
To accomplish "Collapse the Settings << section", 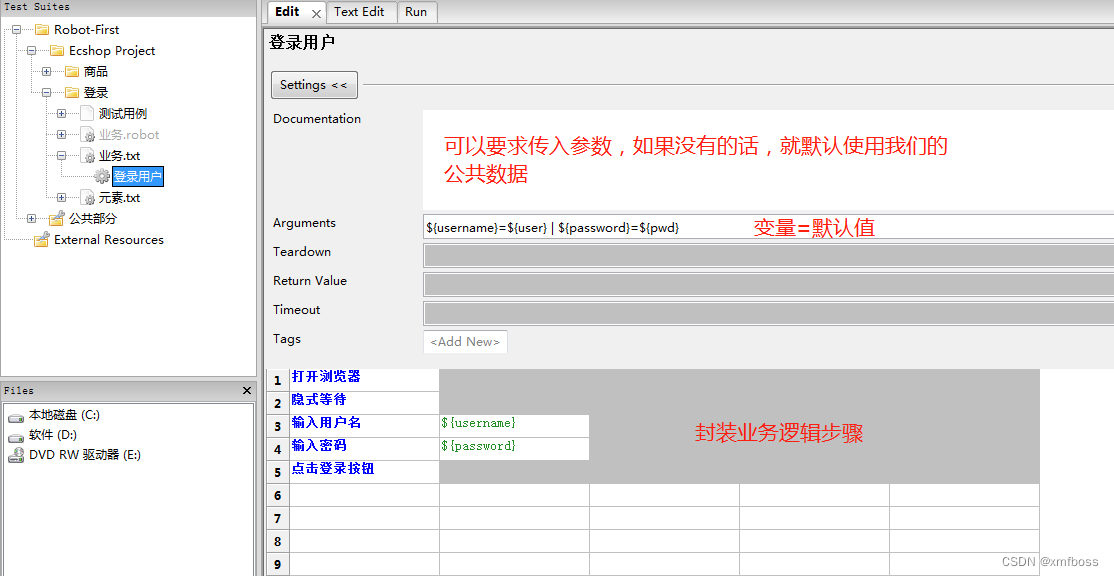I will (x=314, y=85).
